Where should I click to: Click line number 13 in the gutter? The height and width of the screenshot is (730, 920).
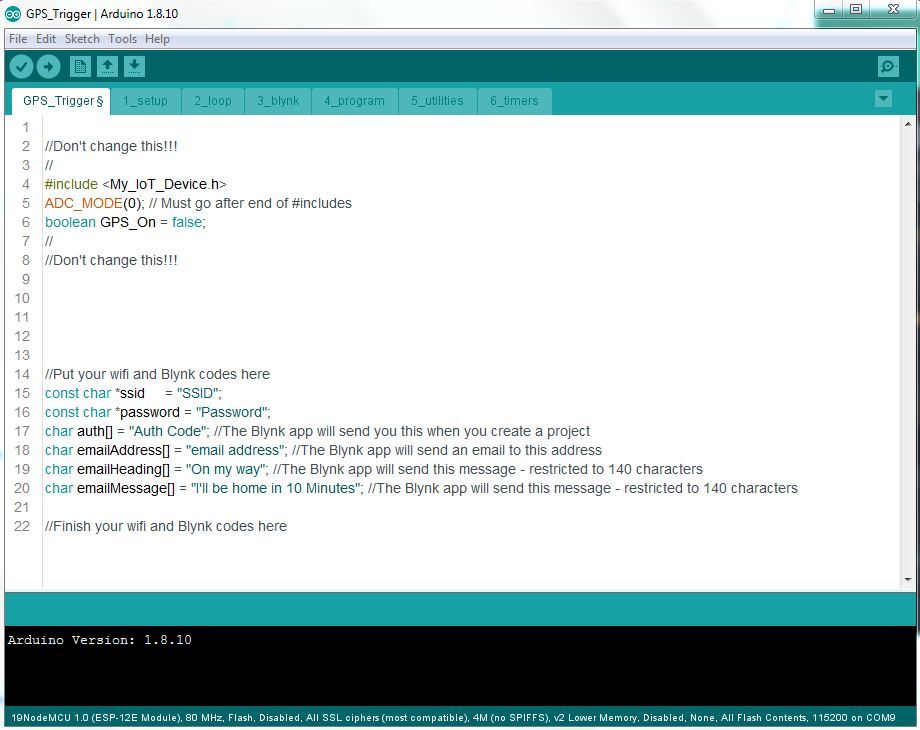pyautogui.click(x=22, y=356)
